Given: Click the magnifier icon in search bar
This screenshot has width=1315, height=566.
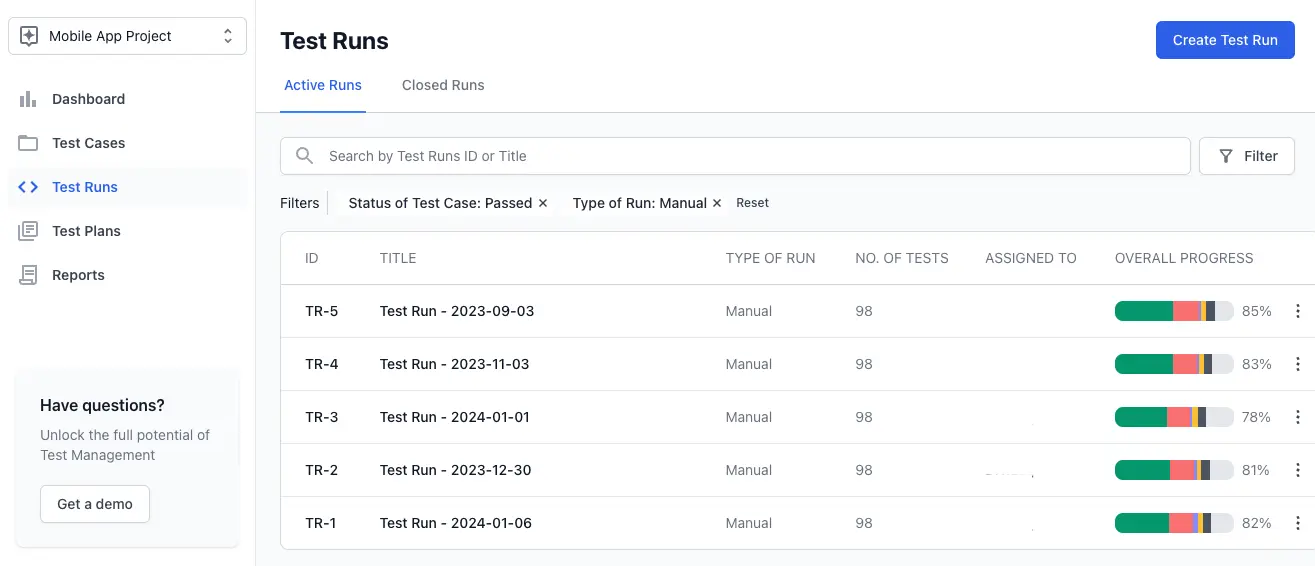Looking at the screenshot, I should click(x=305, y=156).
